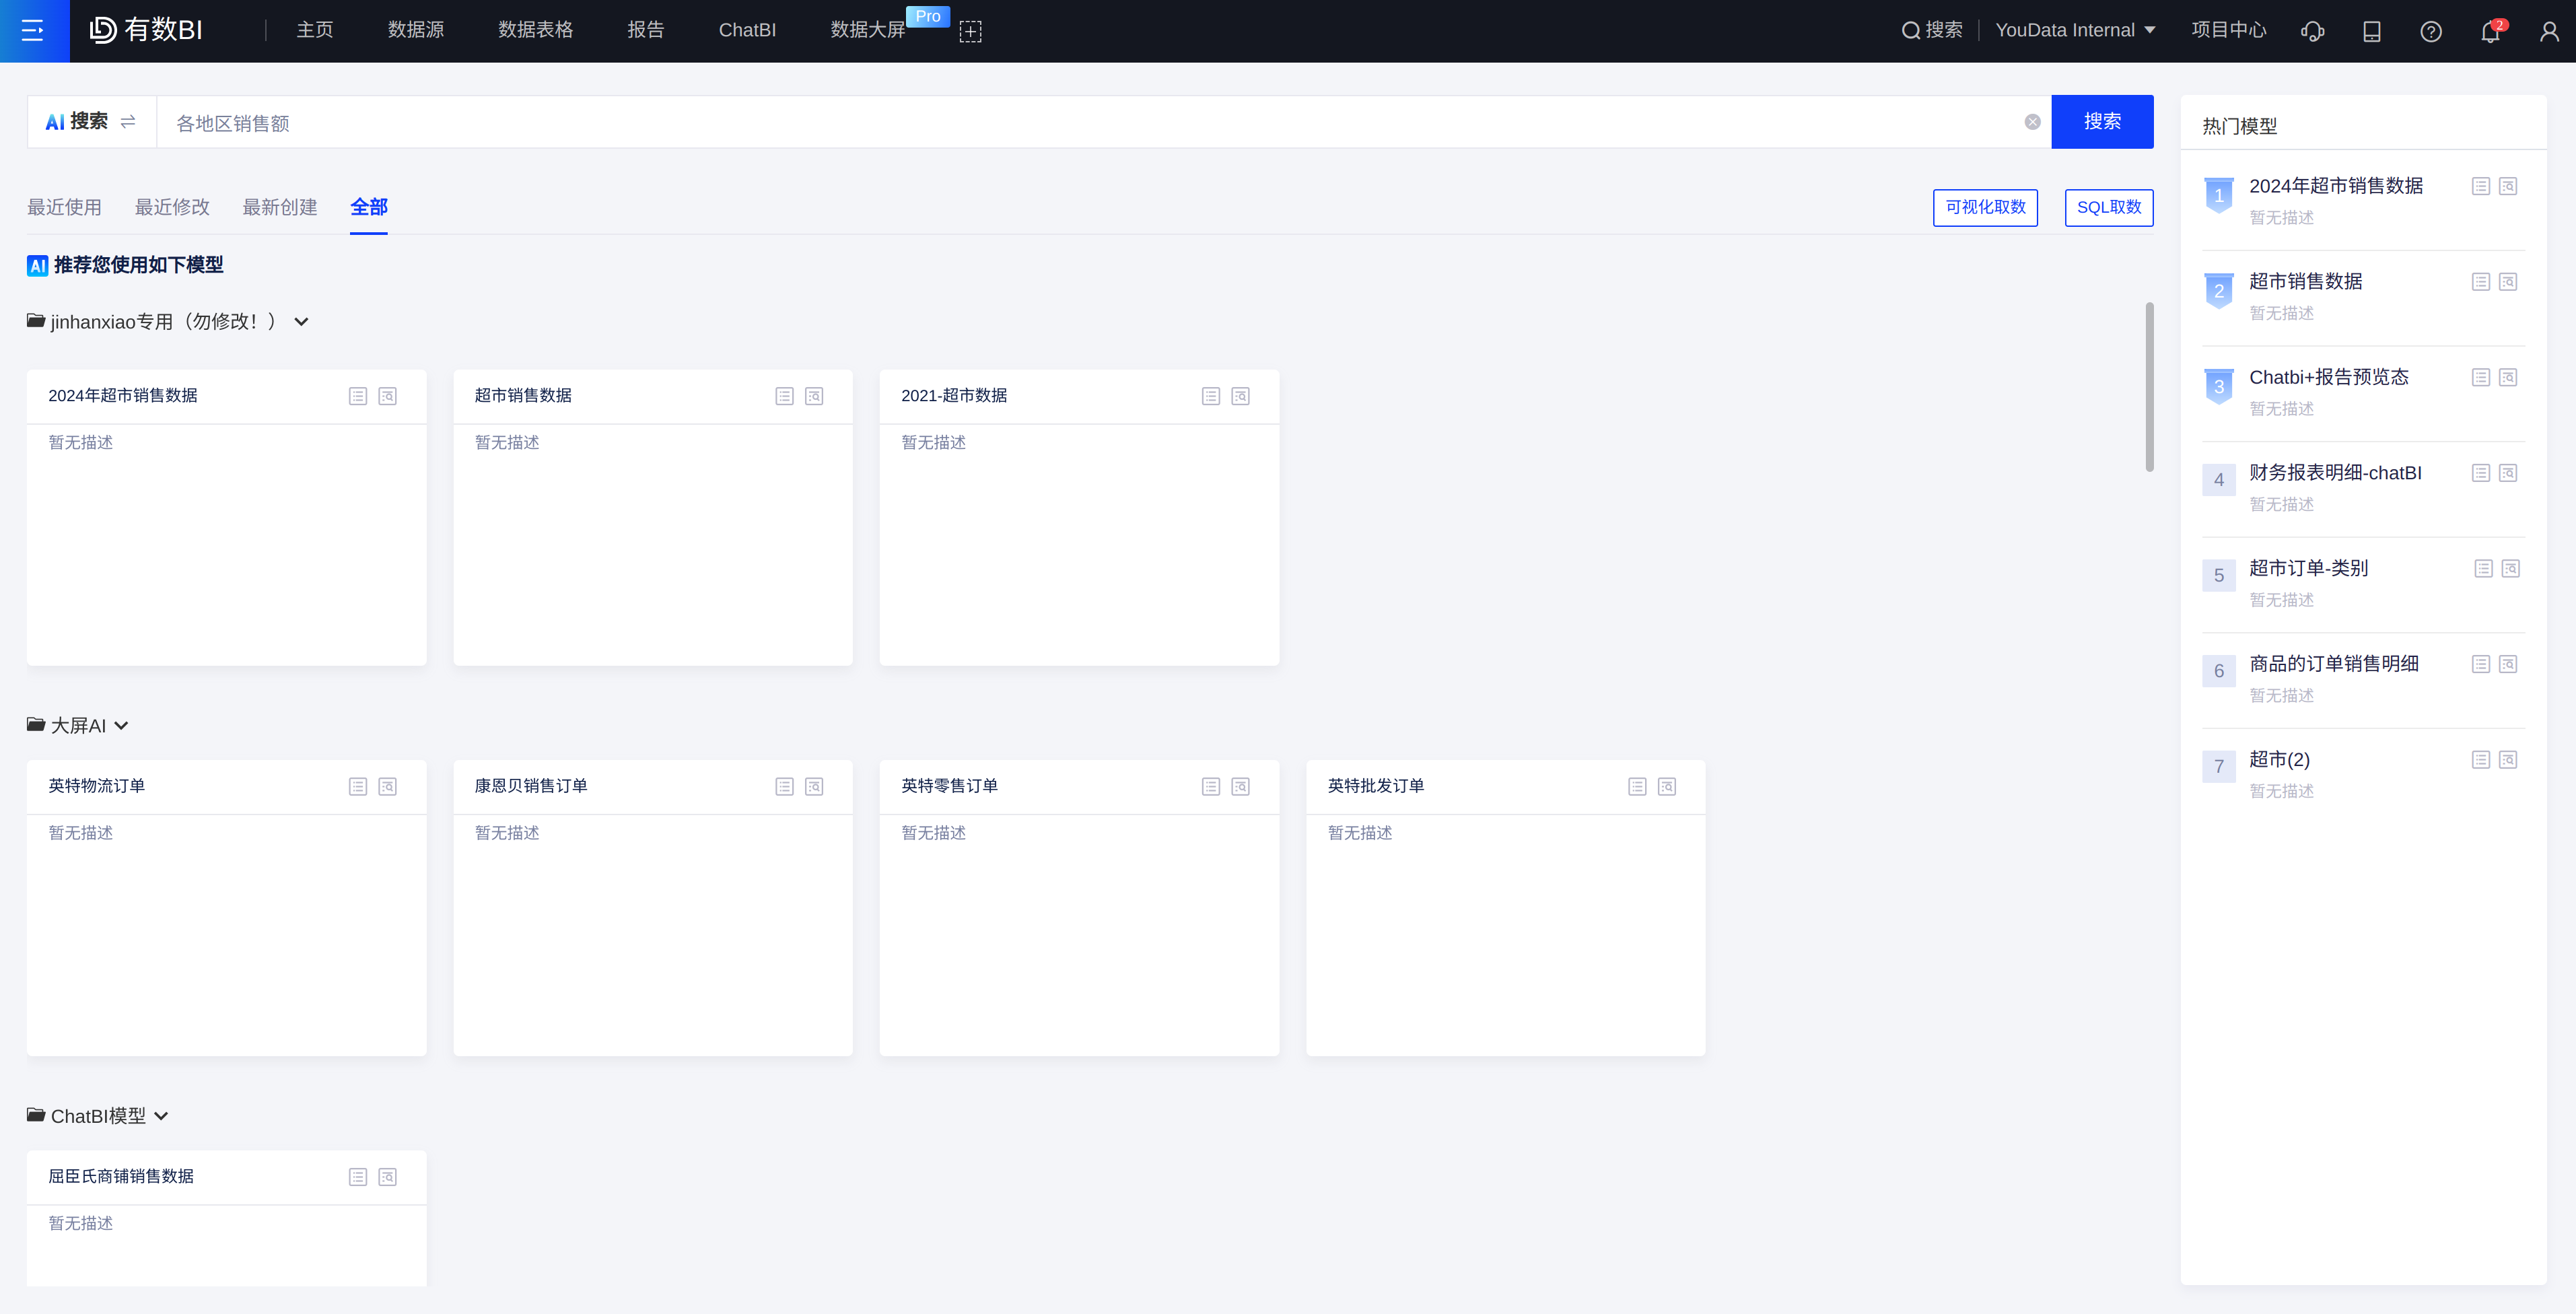
Task: Click the customer support headset icon
Action: [2312, 31]
